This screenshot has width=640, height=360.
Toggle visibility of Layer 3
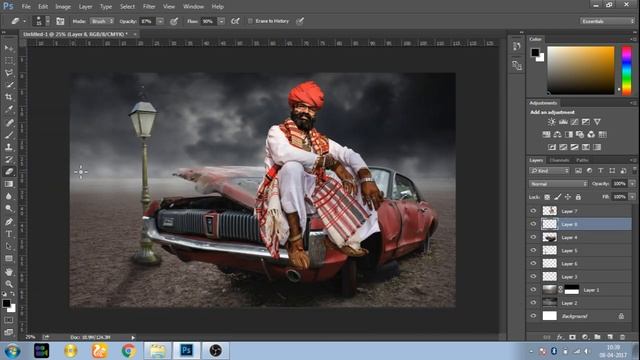click(533, 277)
